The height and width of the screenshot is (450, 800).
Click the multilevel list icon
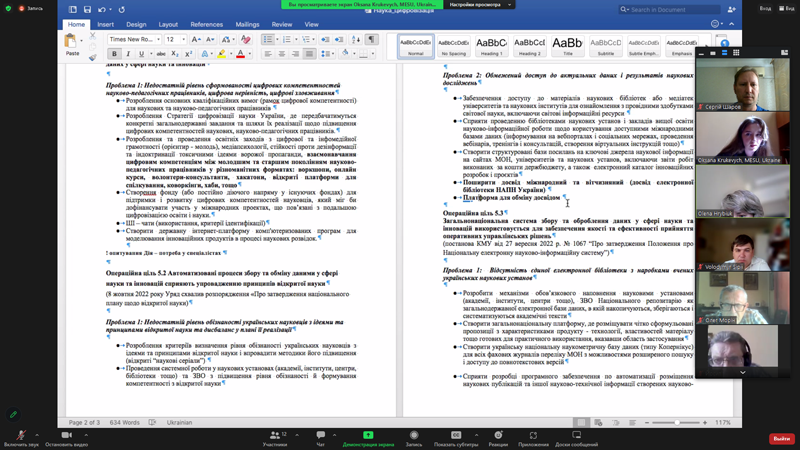click(306, 39)
